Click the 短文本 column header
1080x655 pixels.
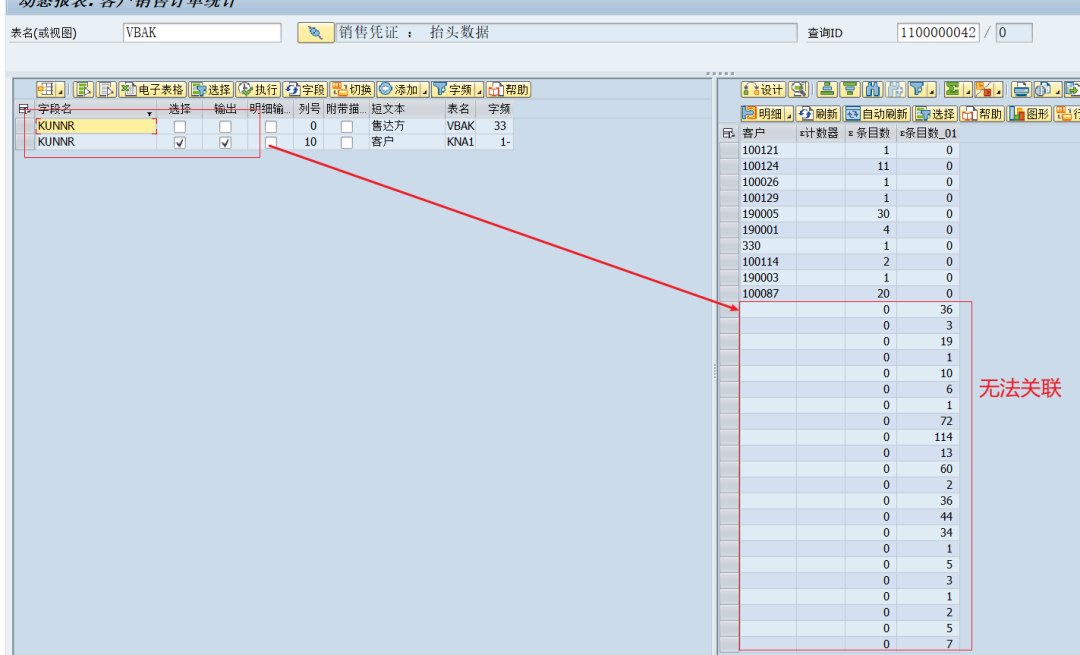[406, 109]
